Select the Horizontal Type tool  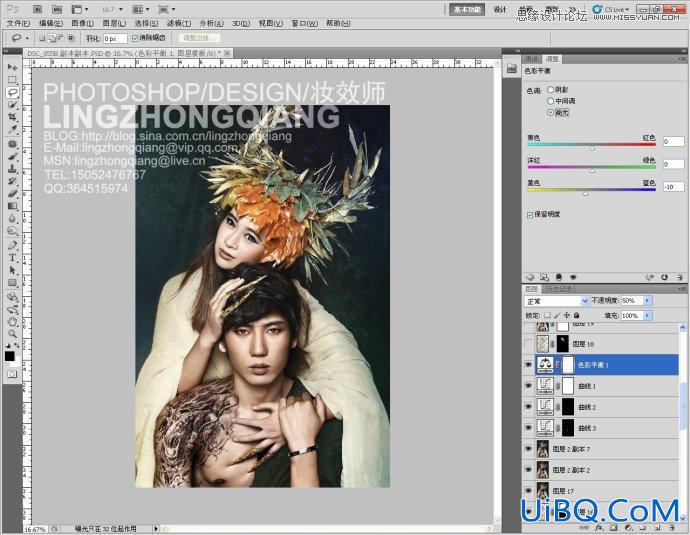pyautogui.click(x=12, y=258)
